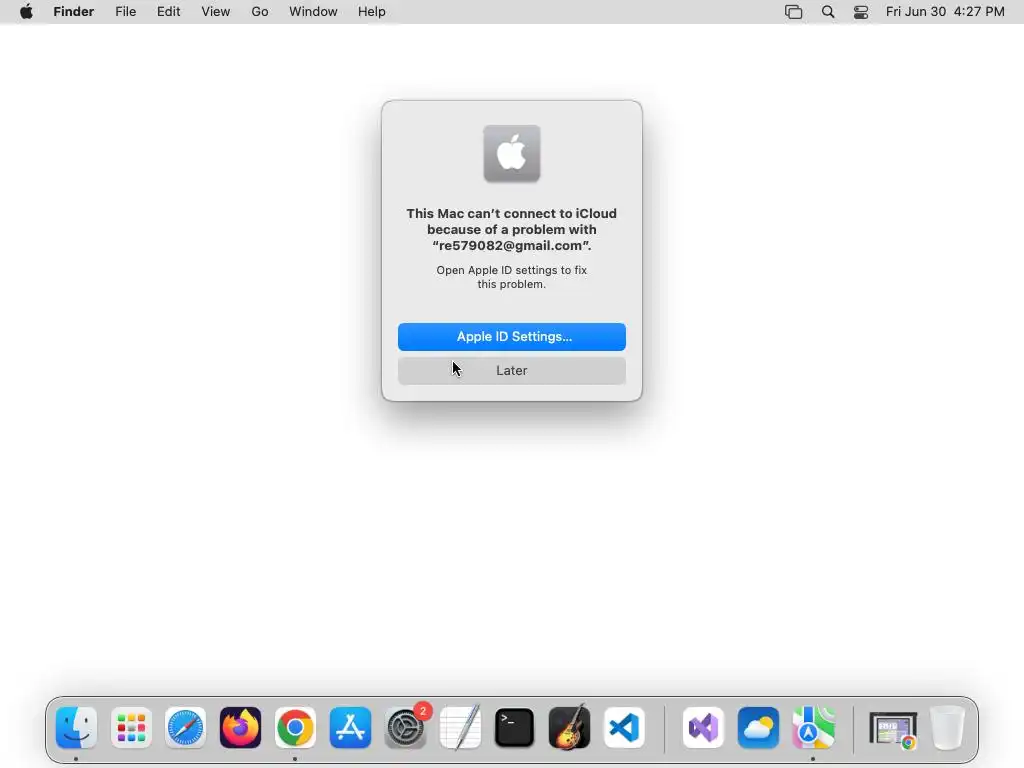Launch GarageBand from the Dock

tap(569, 728)
